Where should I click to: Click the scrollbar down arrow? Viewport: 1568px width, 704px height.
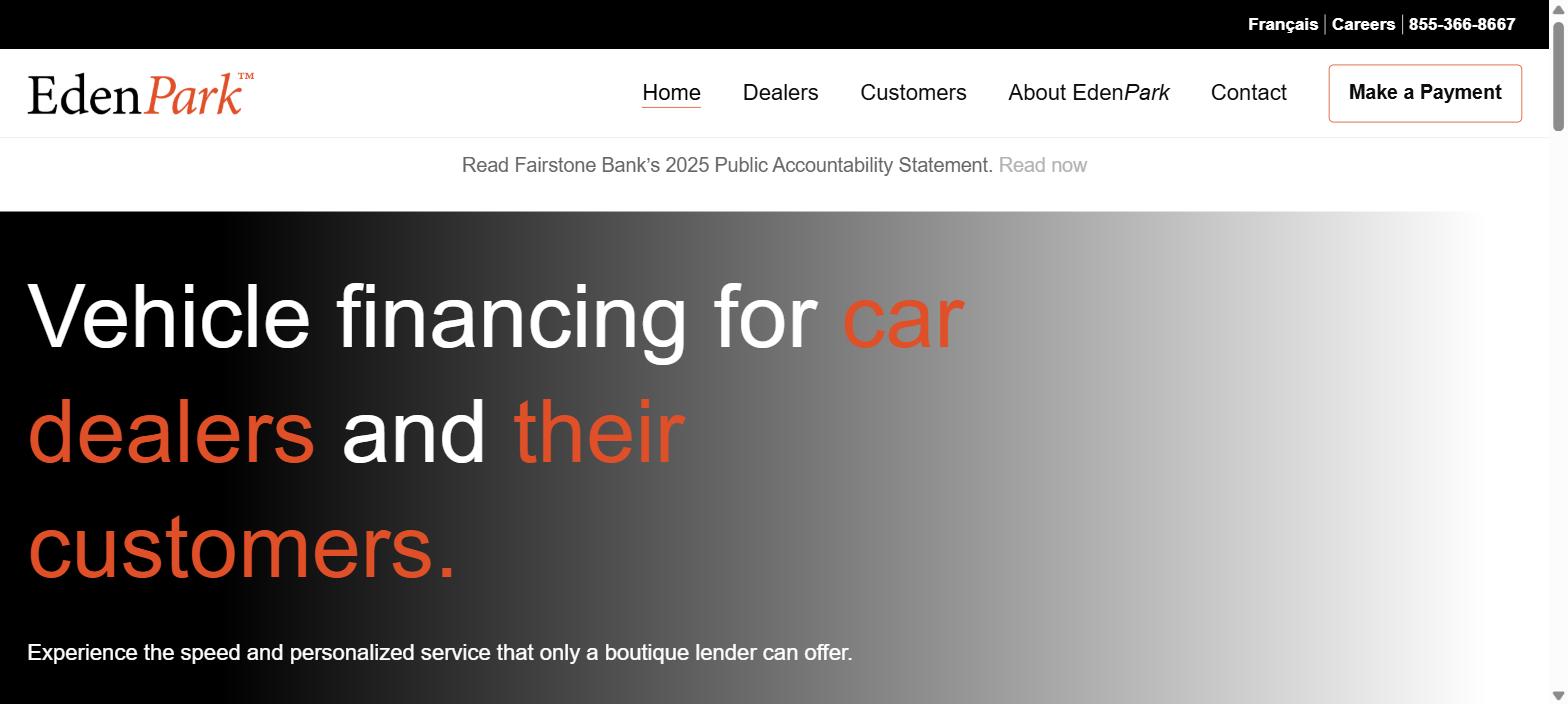[x=1558, y=696]
